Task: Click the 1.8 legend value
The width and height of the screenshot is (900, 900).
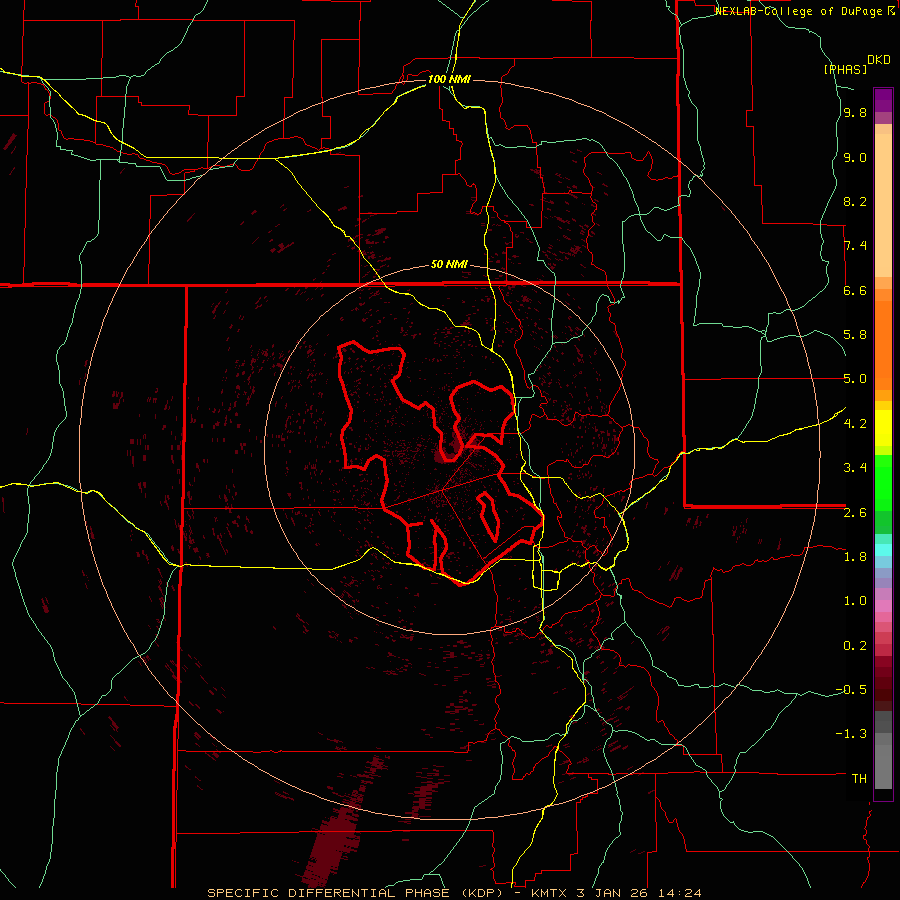Action: click(855, 557)
